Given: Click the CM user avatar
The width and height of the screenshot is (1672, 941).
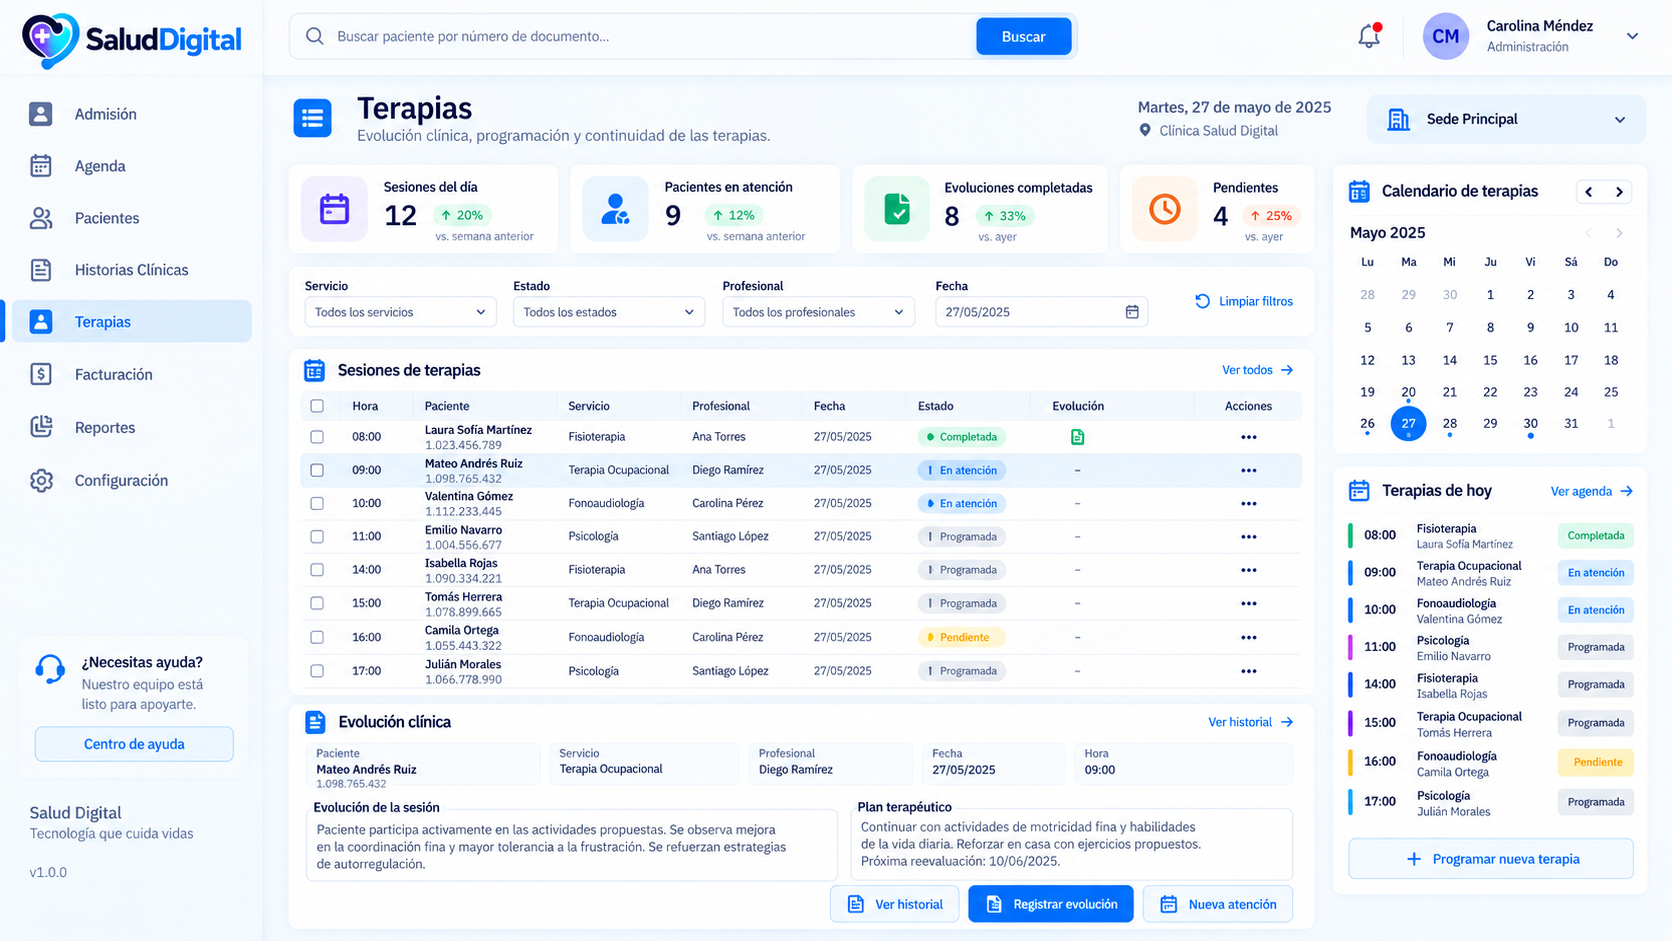Looking at the screenshot, I should click(1445, 36).
